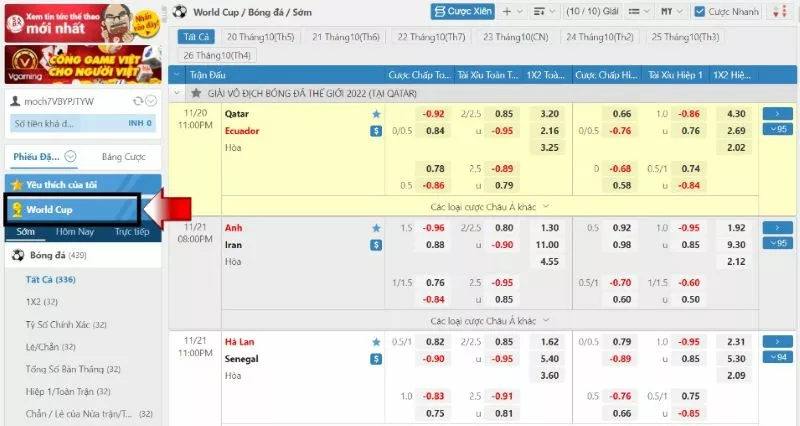Viewport: 800px width, 426px height.
Task: Open the plus sign dropdown in top toolbar
Action: 512,11
